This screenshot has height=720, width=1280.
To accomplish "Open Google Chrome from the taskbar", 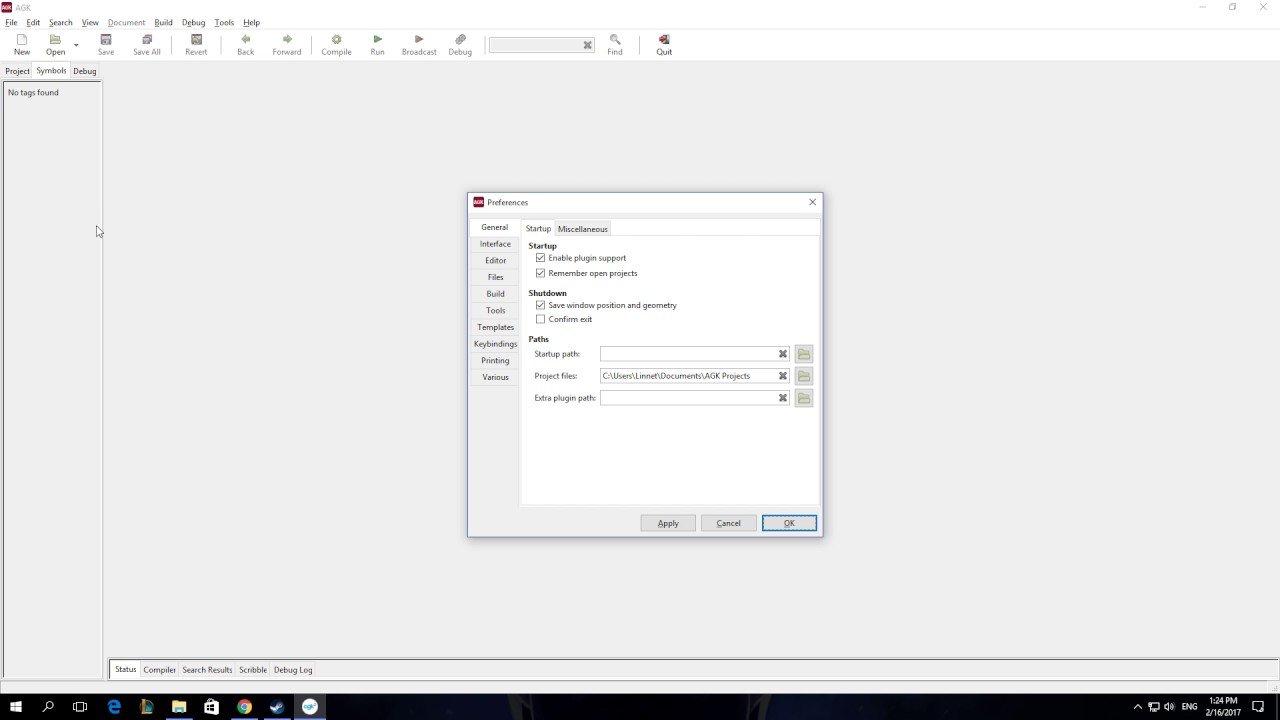I will click(x=244, y=707).
